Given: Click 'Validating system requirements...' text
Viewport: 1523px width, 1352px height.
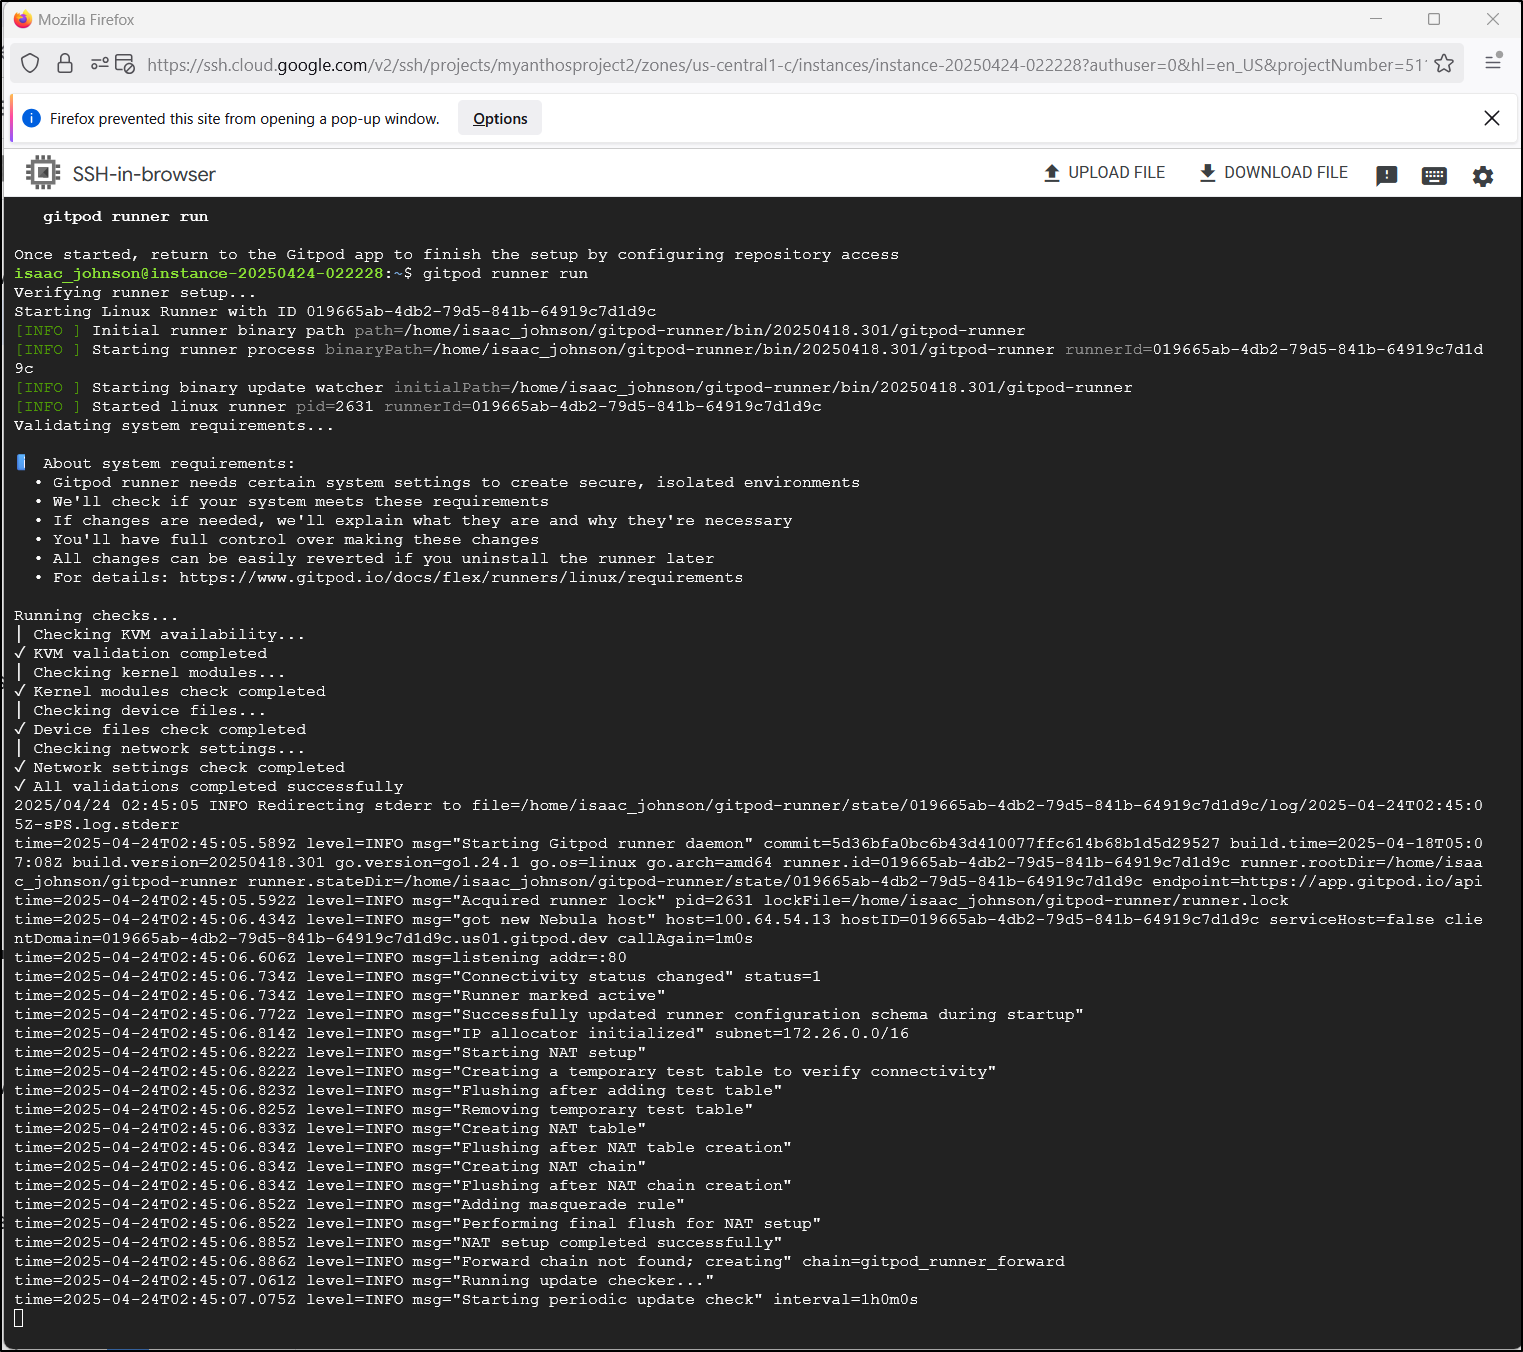Looking at the screenshot, I should click(x=174, y=425).
